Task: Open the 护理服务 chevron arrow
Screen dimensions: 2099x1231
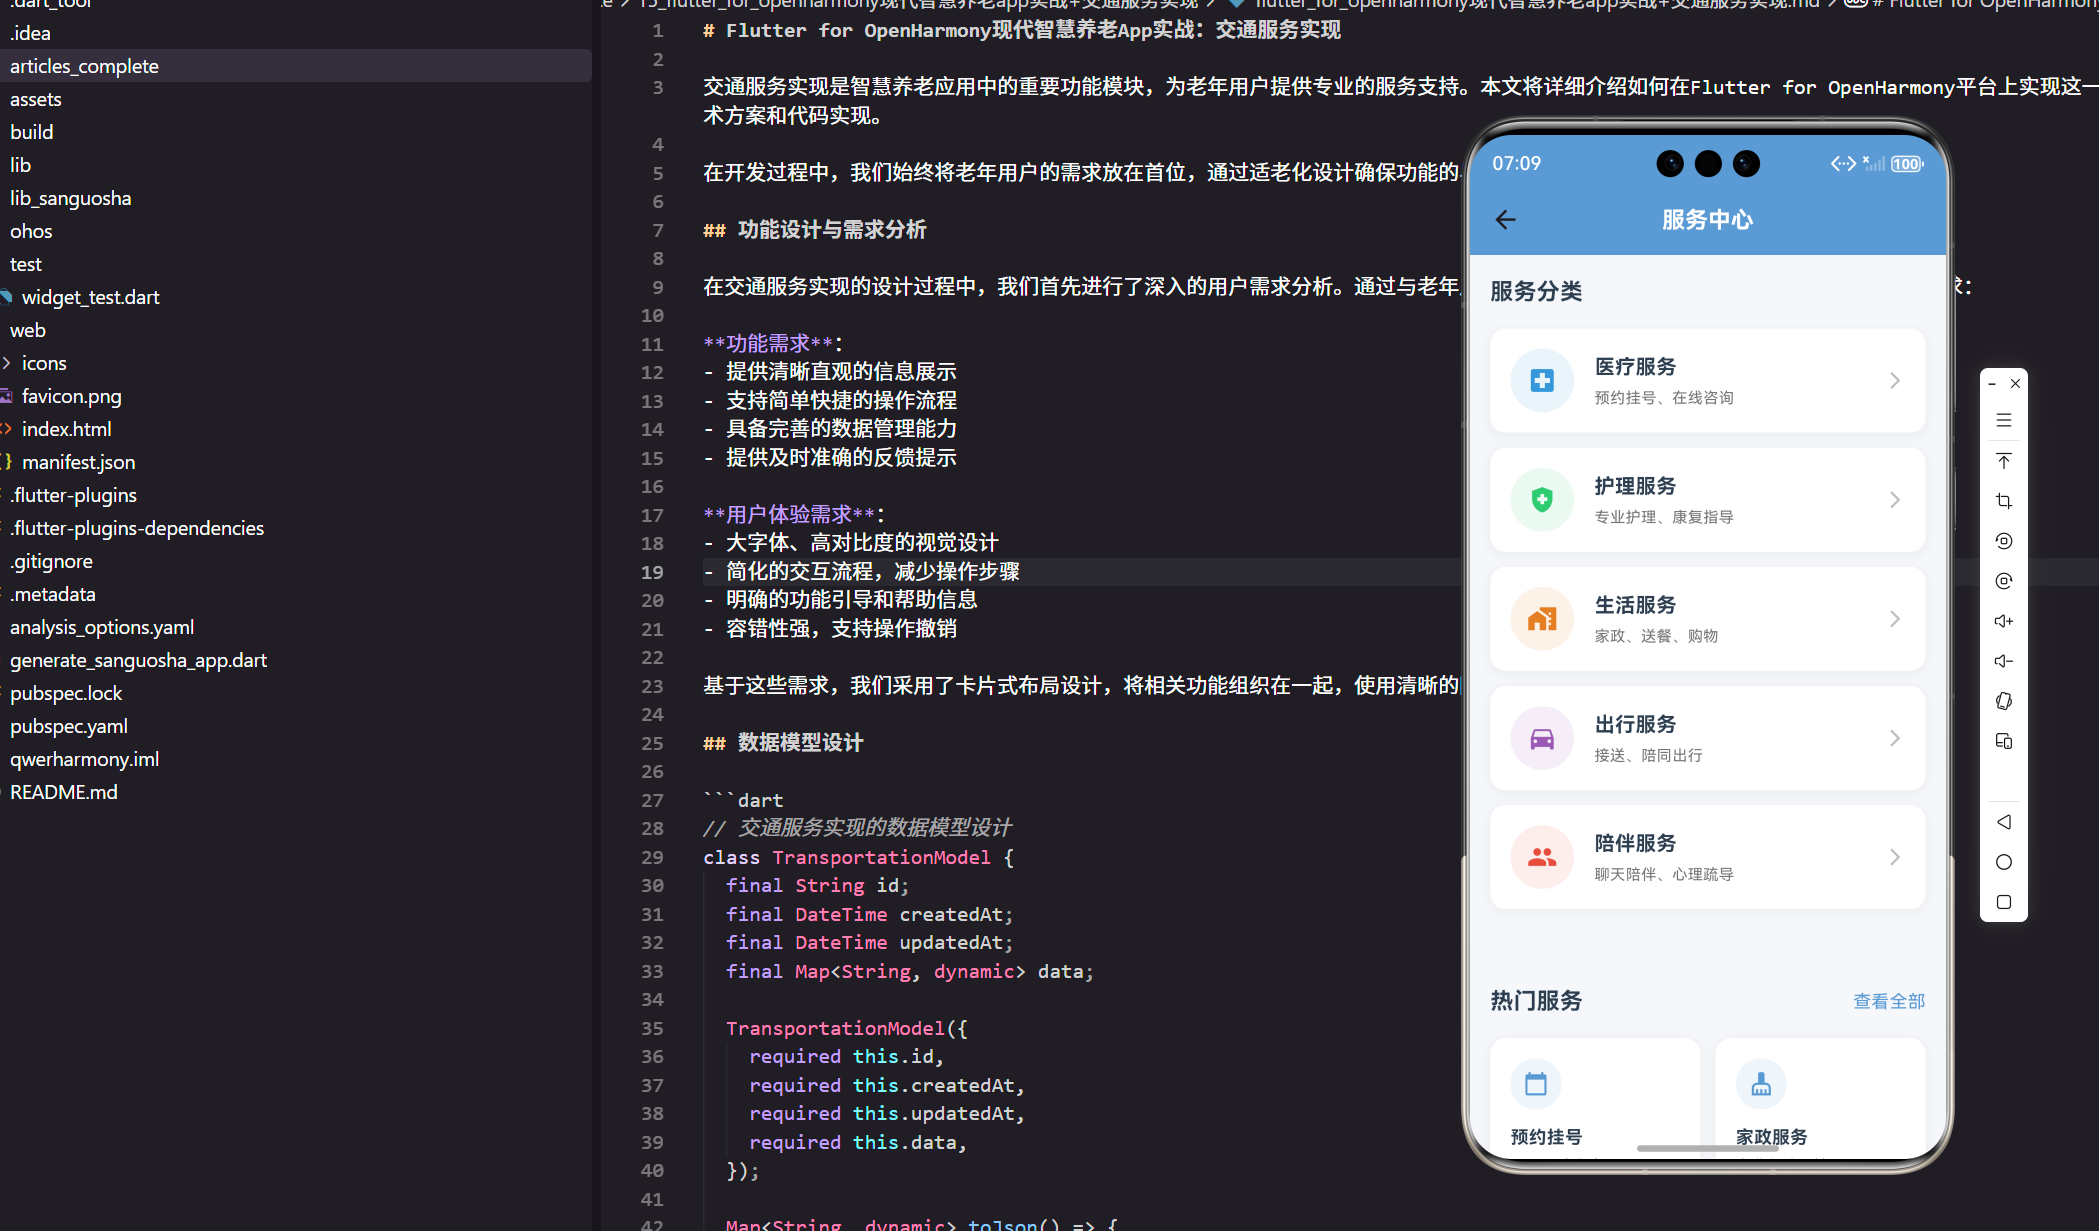Action: point(1895,500)
